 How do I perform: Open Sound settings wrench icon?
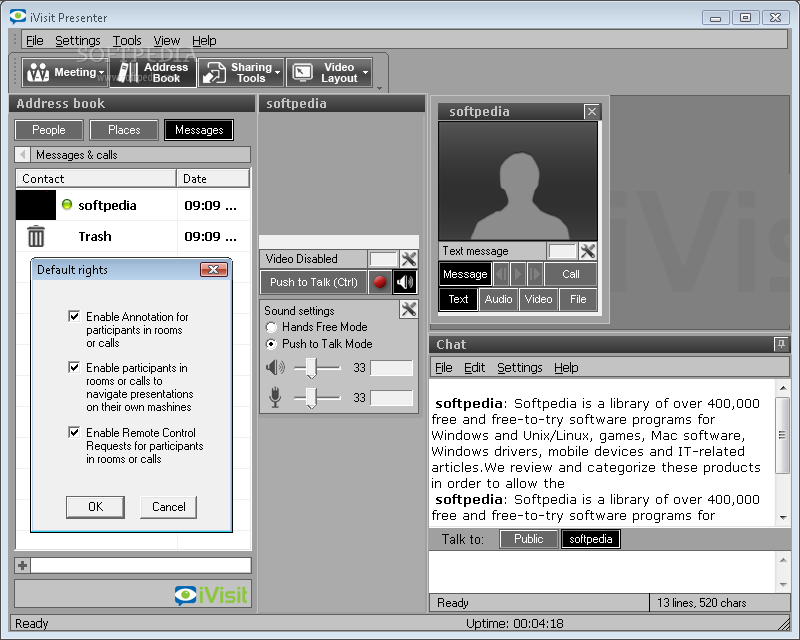tap(409, 309)
